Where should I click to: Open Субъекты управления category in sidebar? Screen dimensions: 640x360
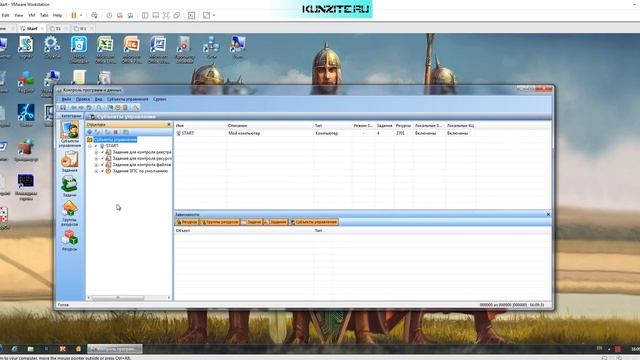point(70,134)
